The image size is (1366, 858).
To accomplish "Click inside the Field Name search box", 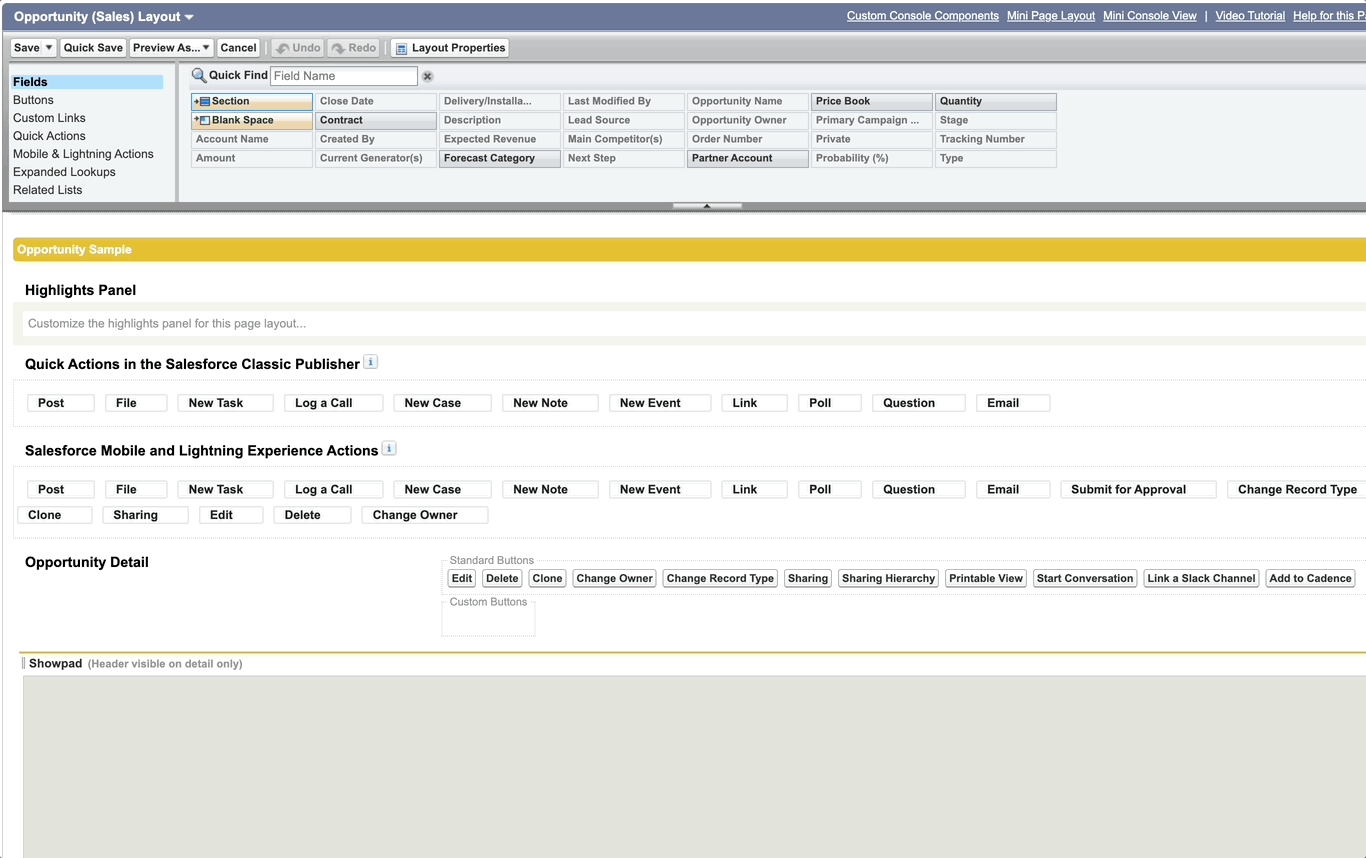I will click(344, 75).
